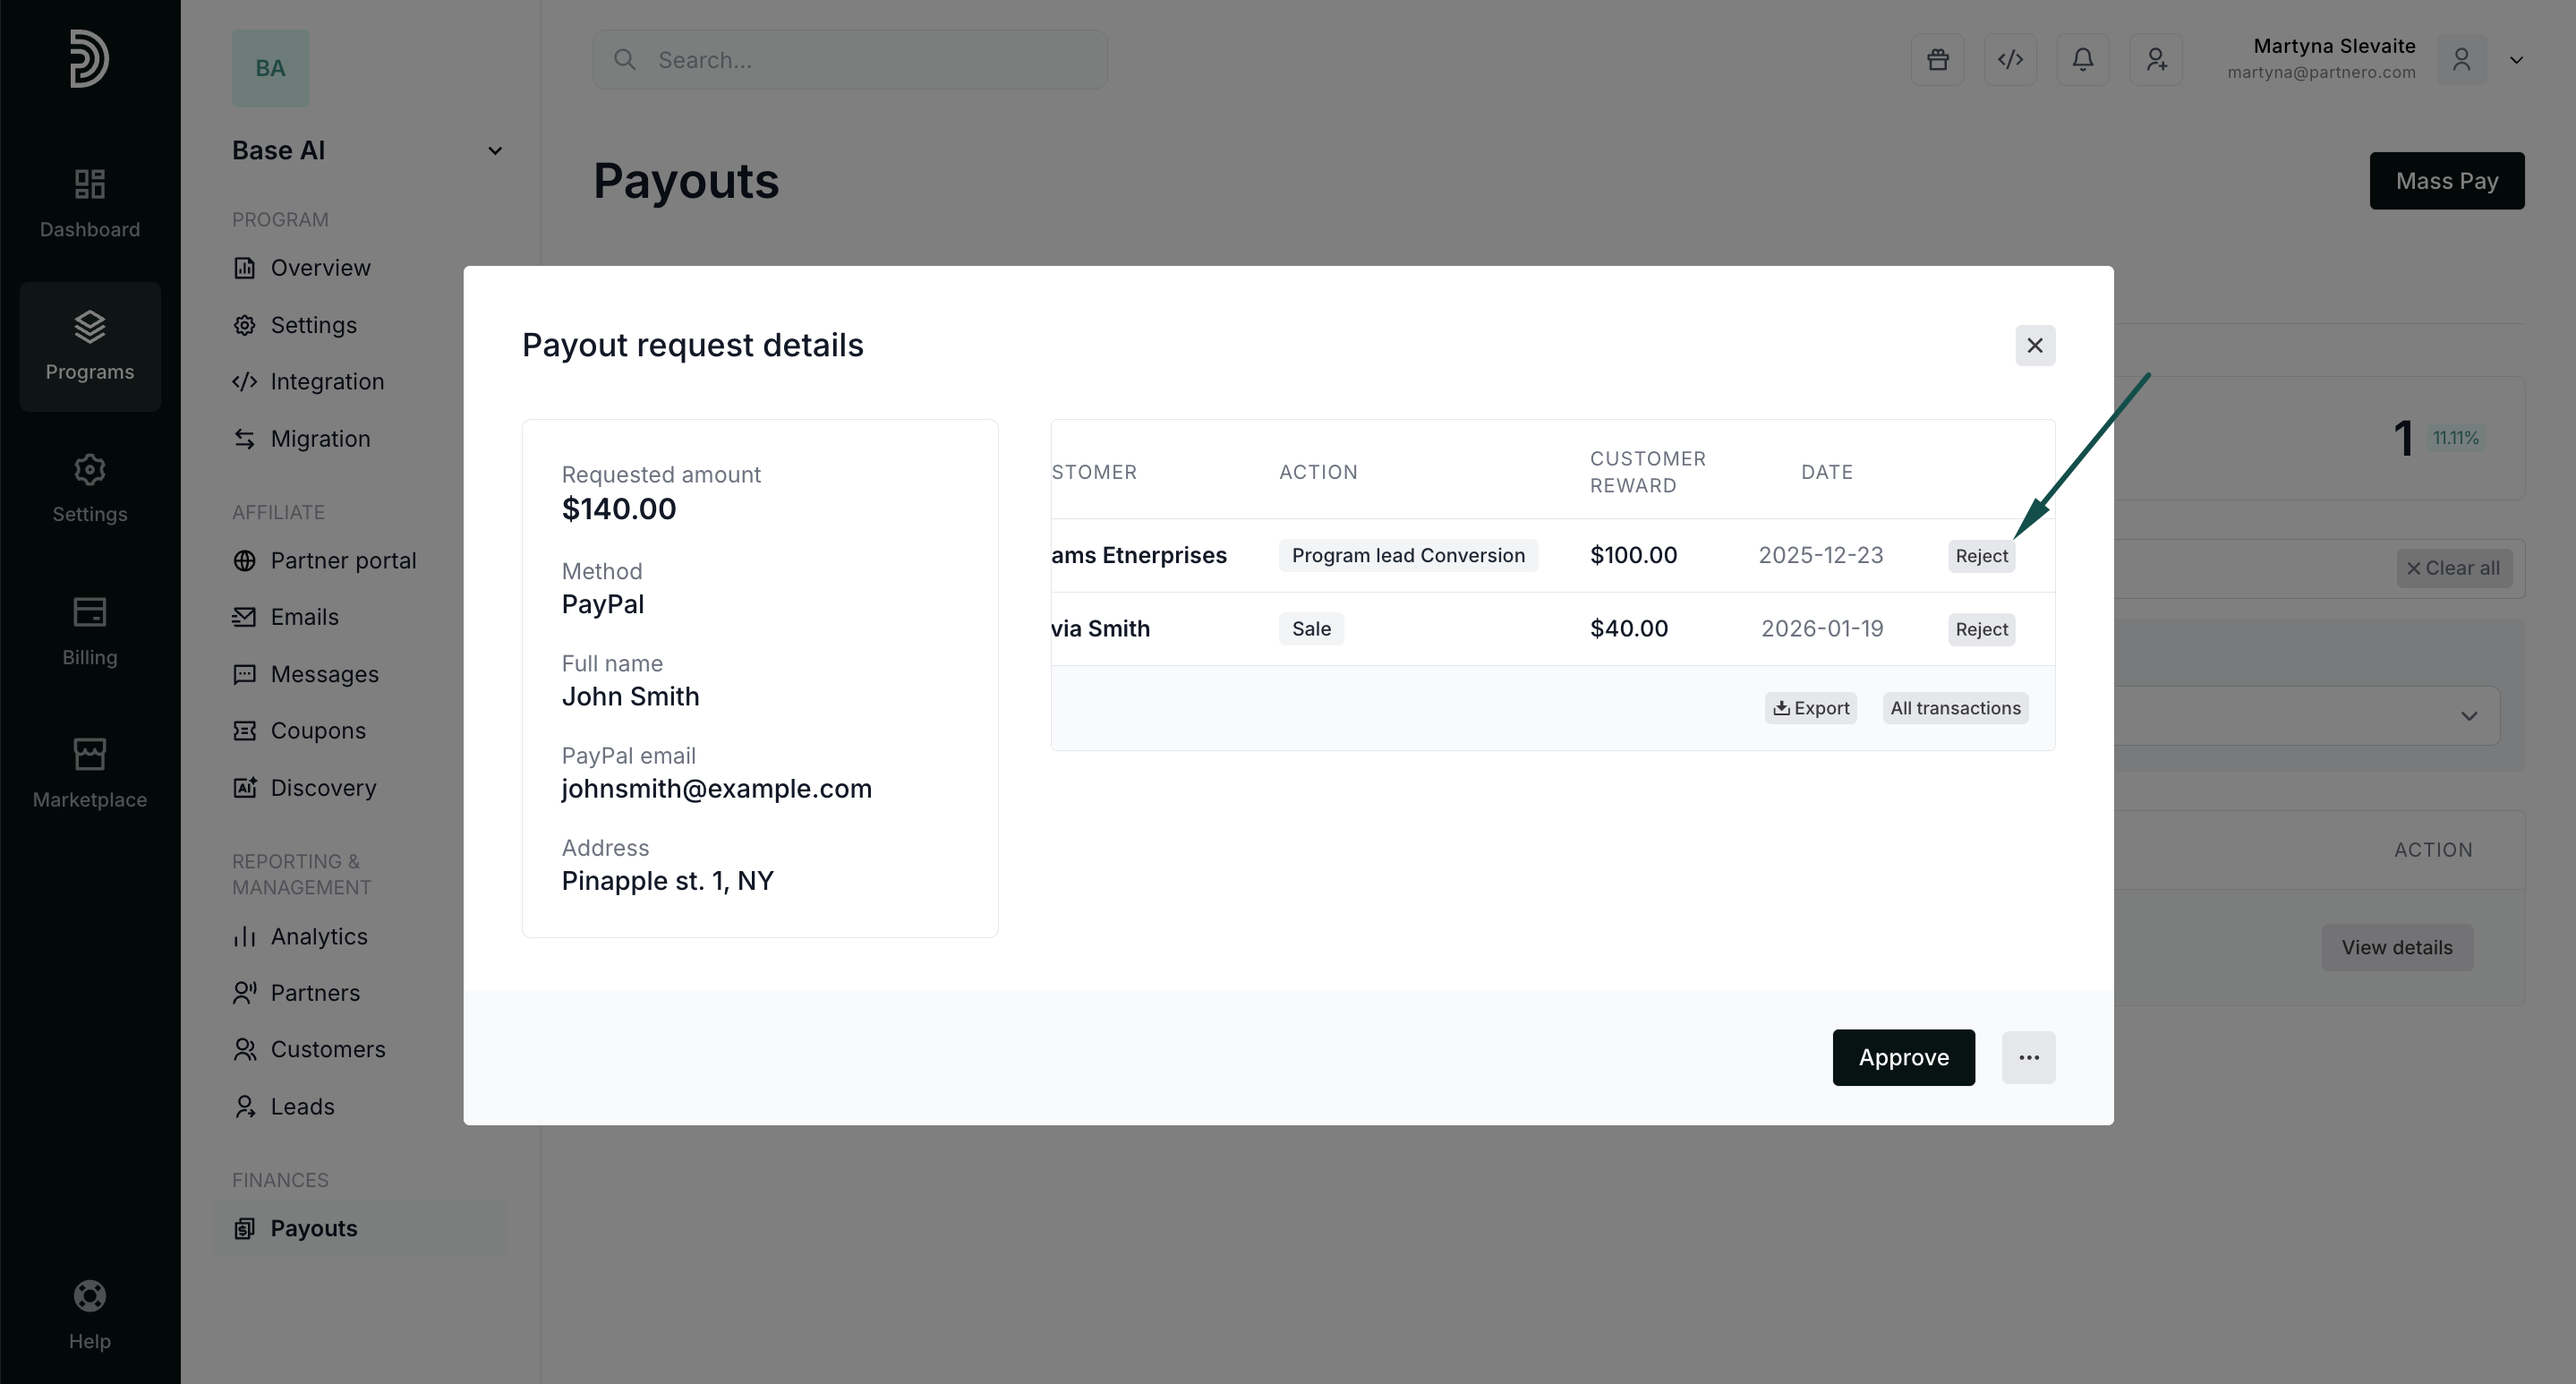Approve the payout request

coord(1903,1057)
